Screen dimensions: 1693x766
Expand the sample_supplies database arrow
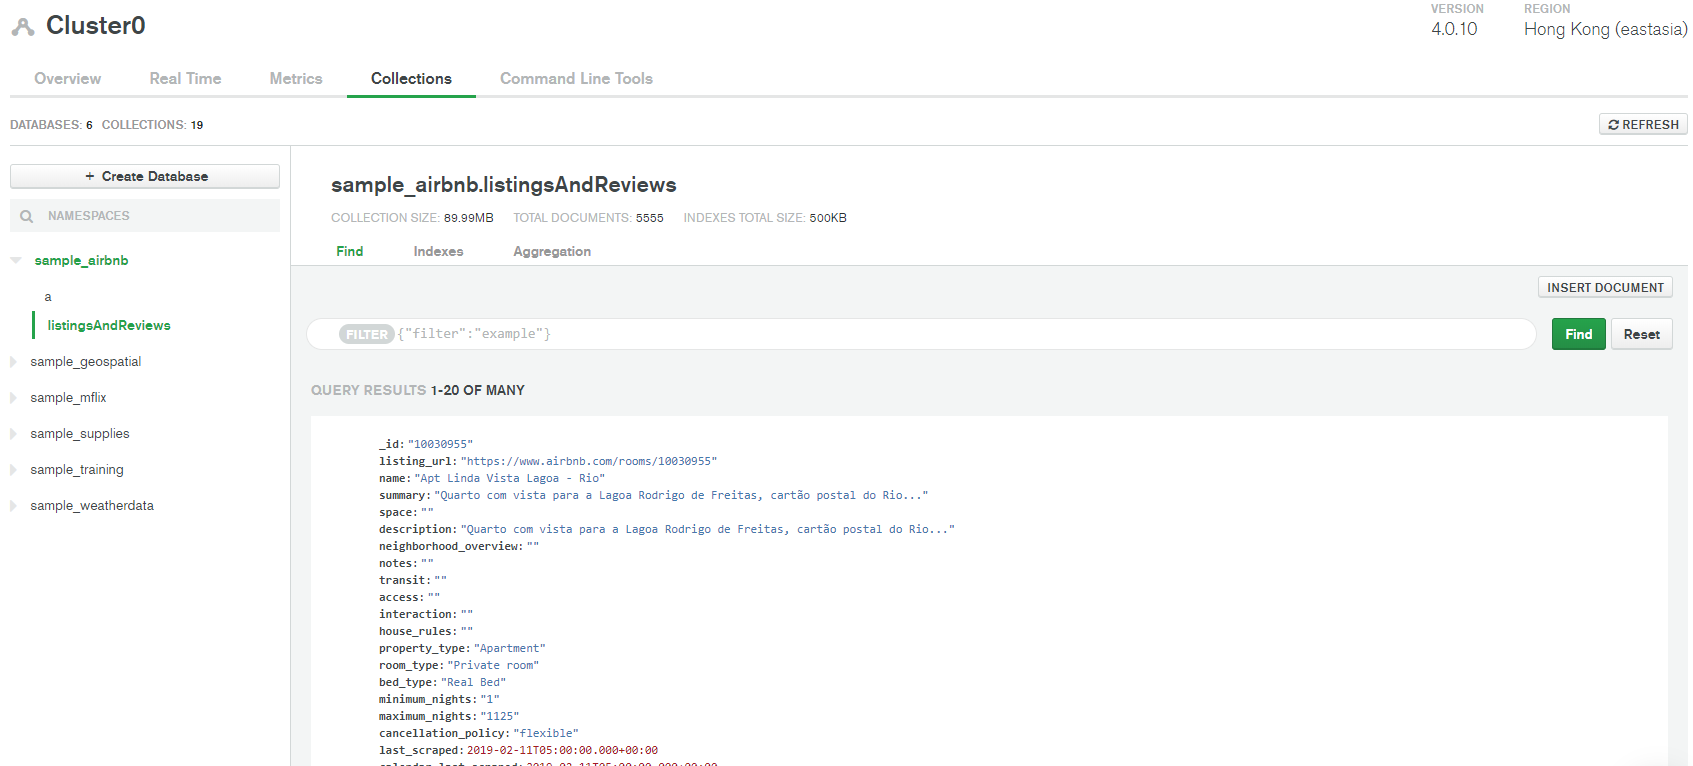[x=14, y=434]
